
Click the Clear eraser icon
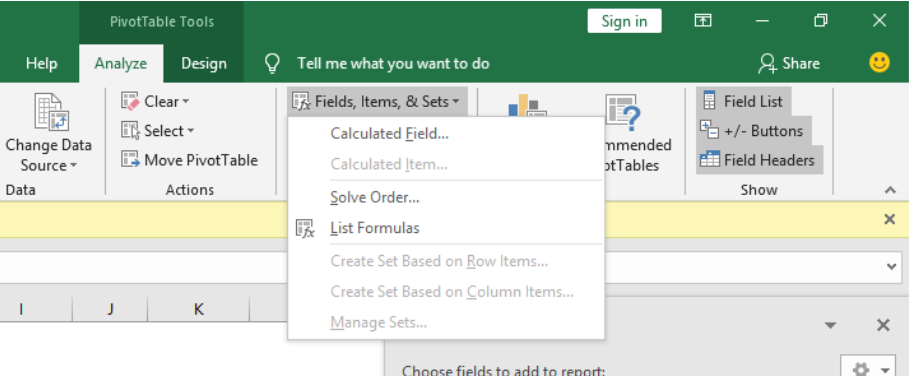pos(131,102)
